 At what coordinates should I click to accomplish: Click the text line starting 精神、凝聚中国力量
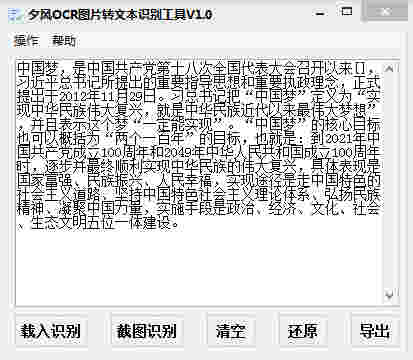pos(198,208)
